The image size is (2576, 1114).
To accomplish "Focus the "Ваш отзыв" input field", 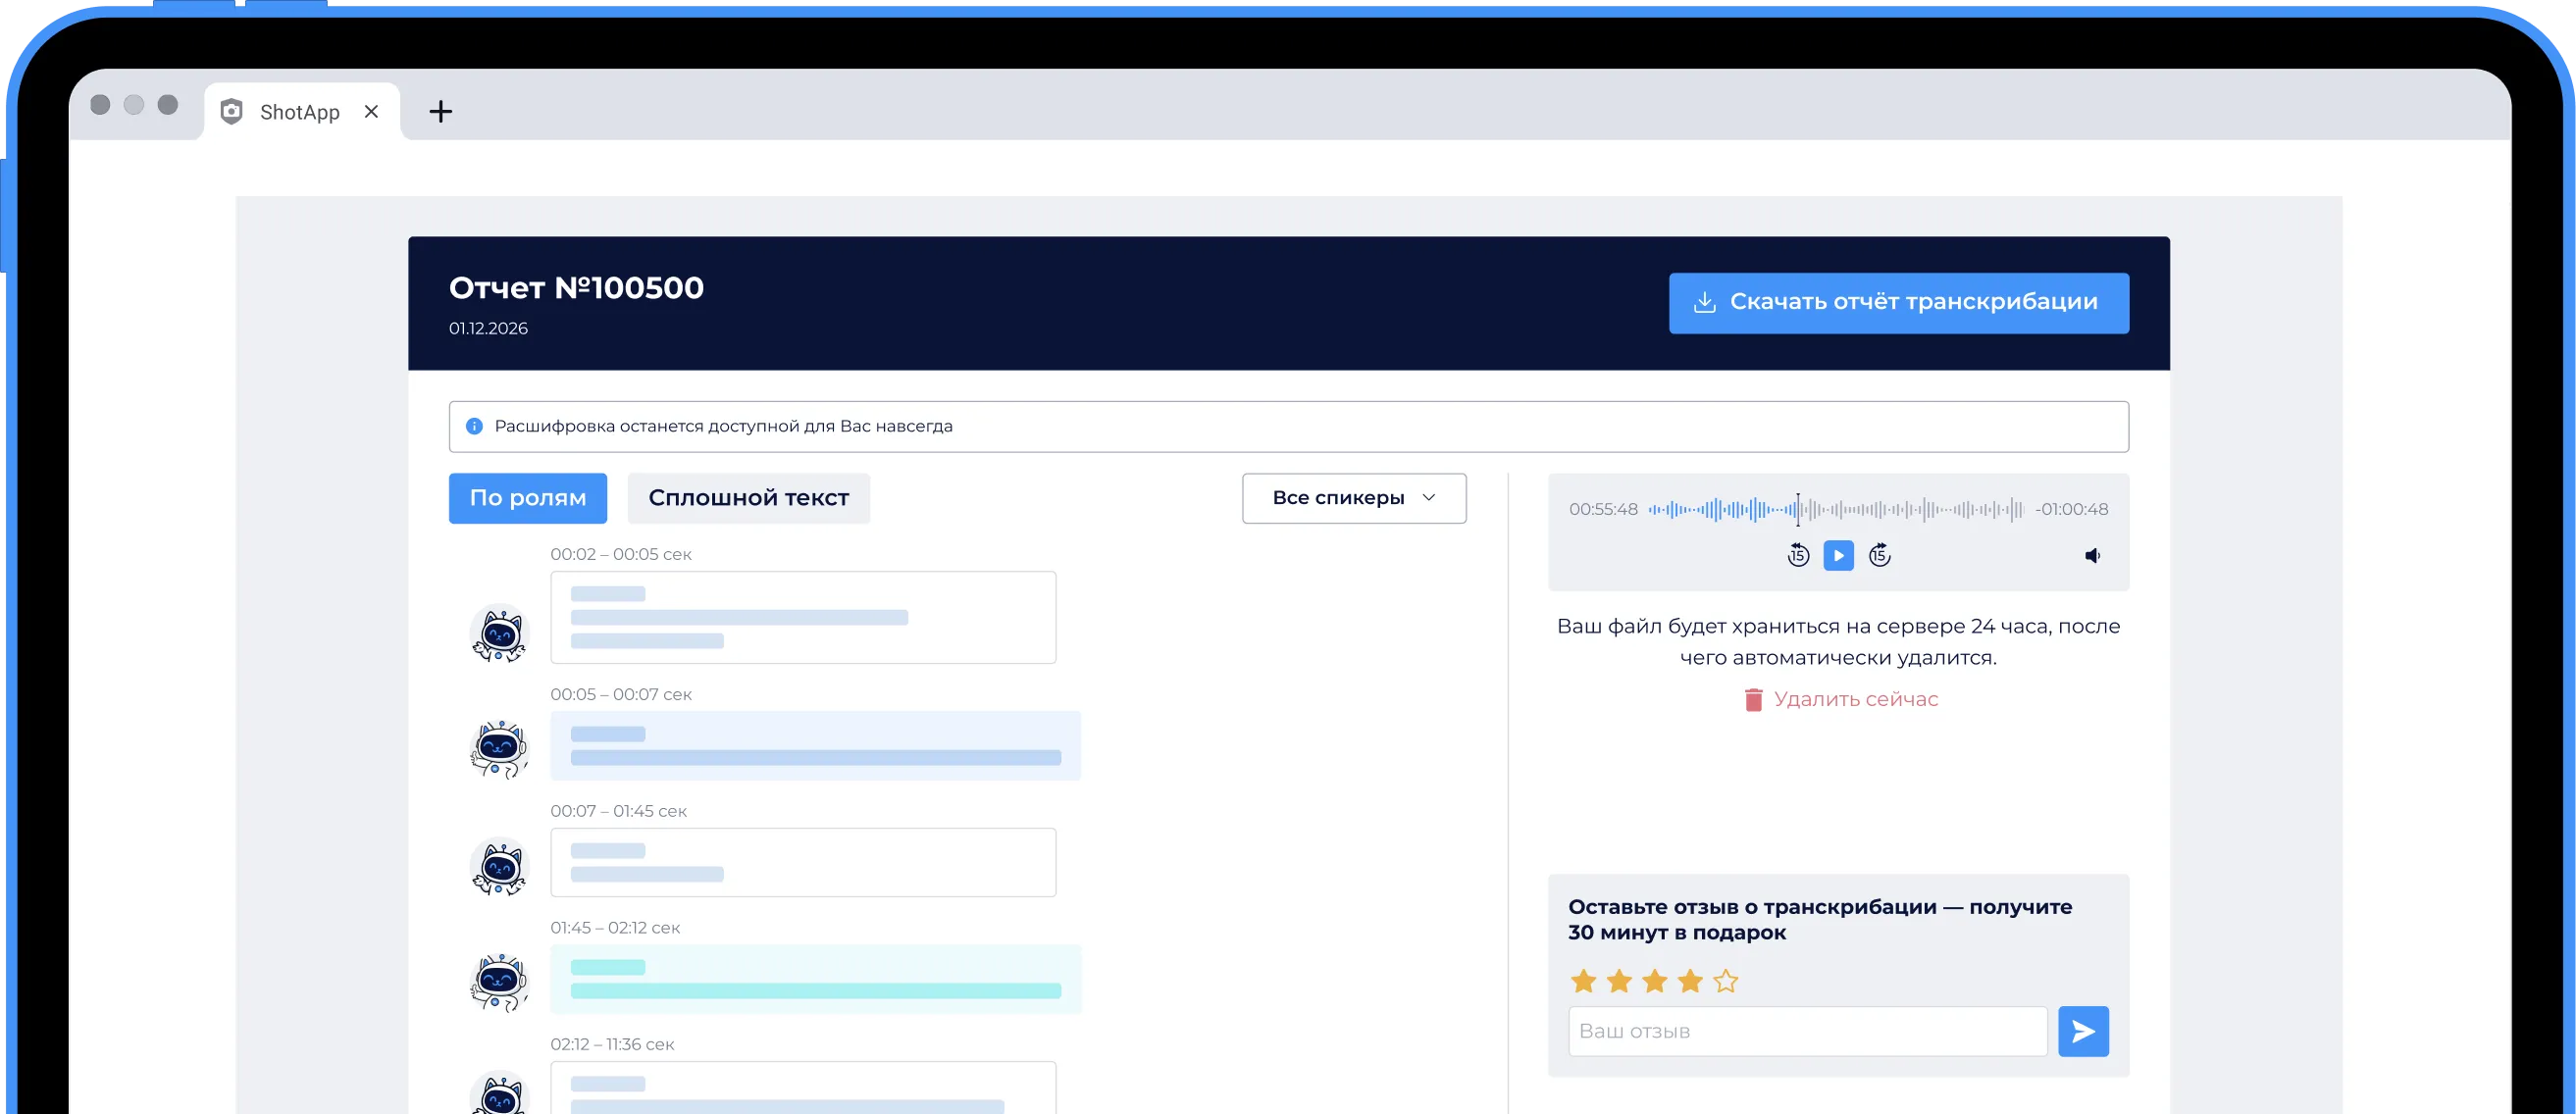I will [1807, 1031].
